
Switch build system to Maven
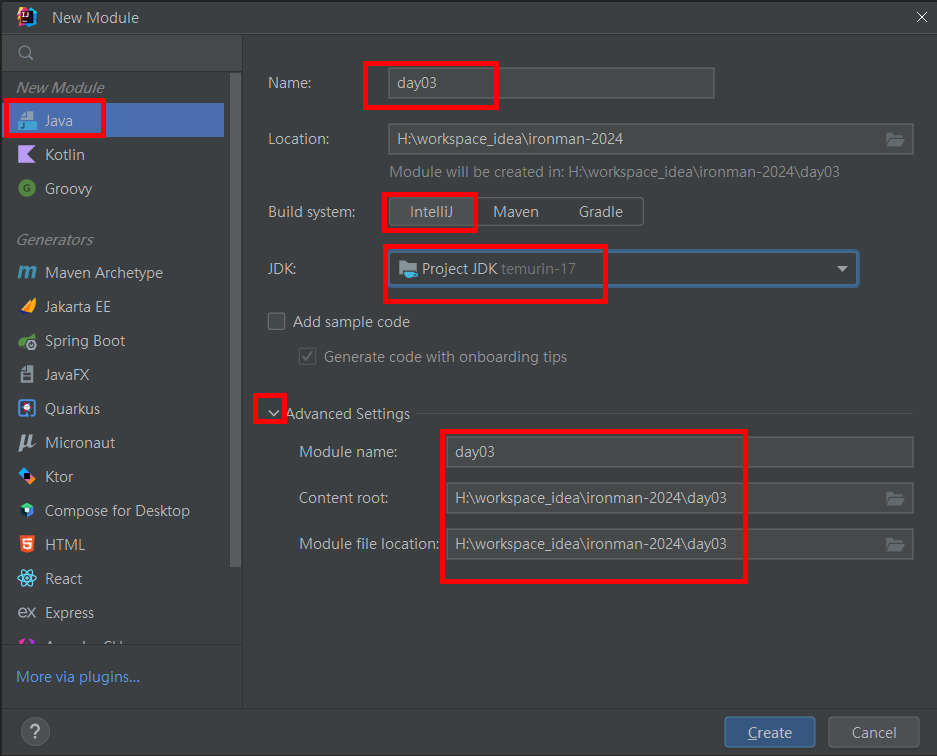pos(516,212)
